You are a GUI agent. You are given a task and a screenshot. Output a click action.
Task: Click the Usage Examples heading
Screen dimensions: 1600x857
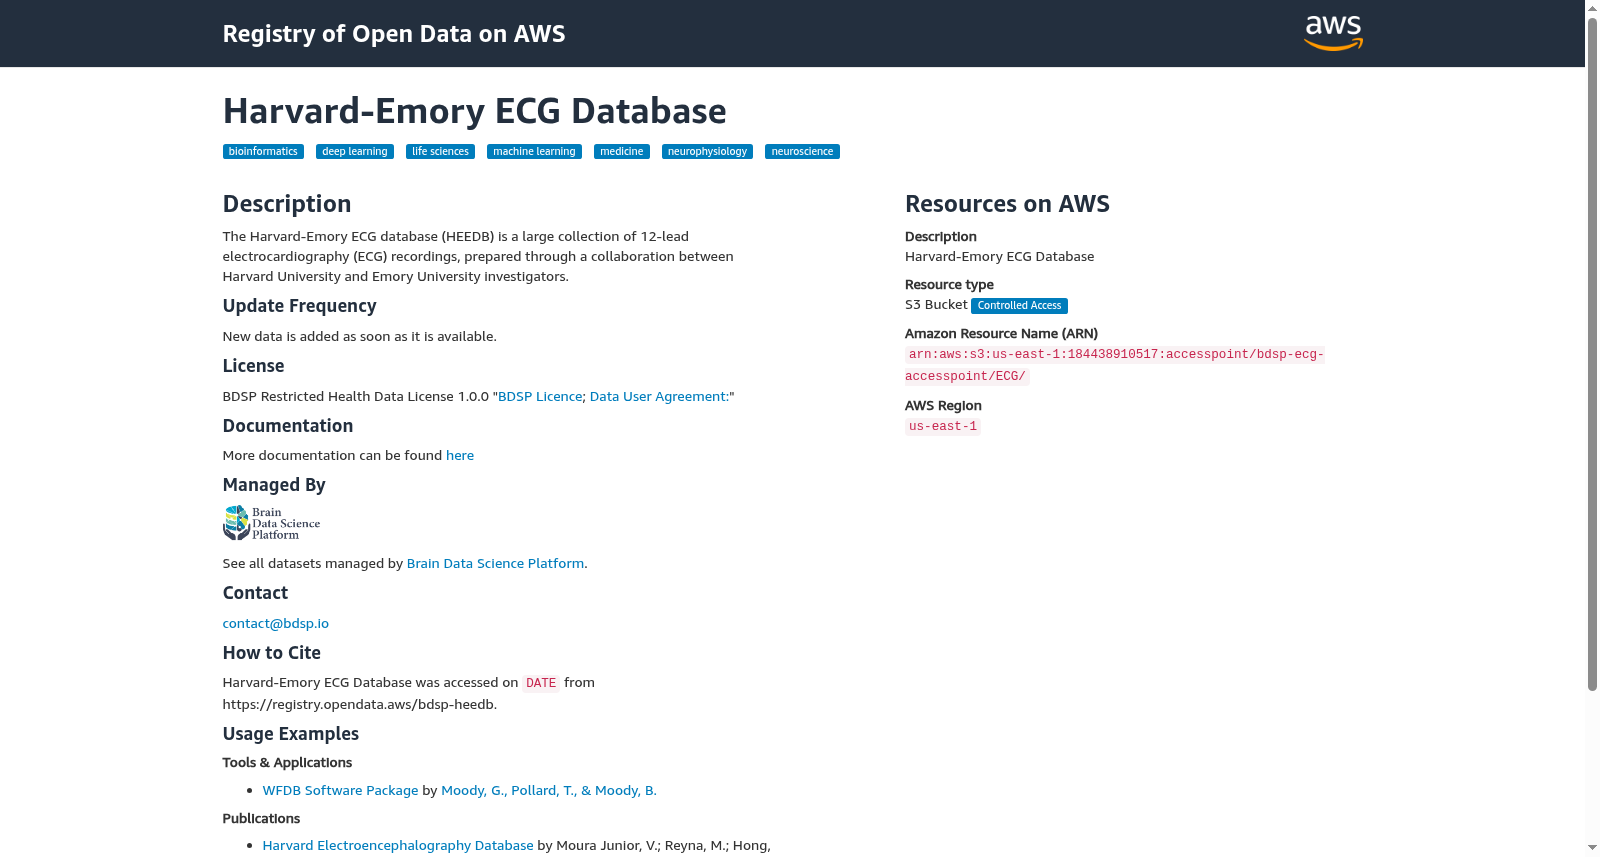(291, 734)
